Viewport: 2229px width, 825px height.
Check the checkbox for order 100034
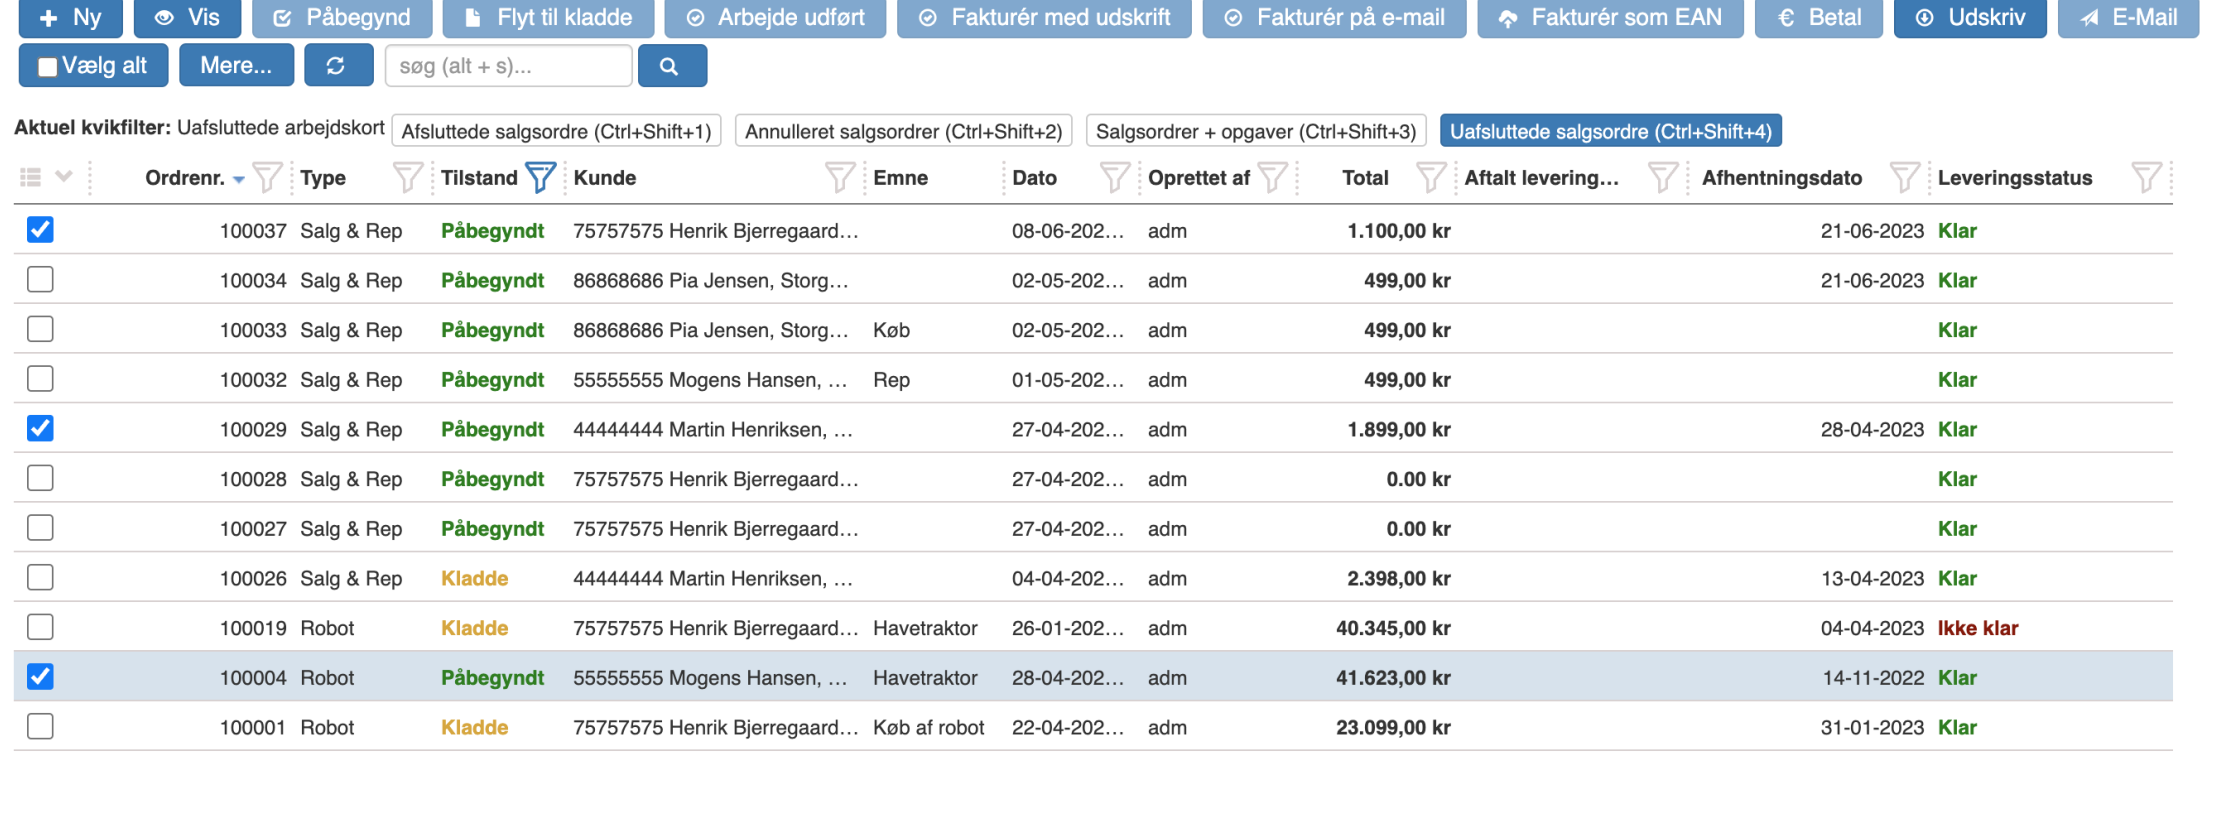click(x=40, y=279)
